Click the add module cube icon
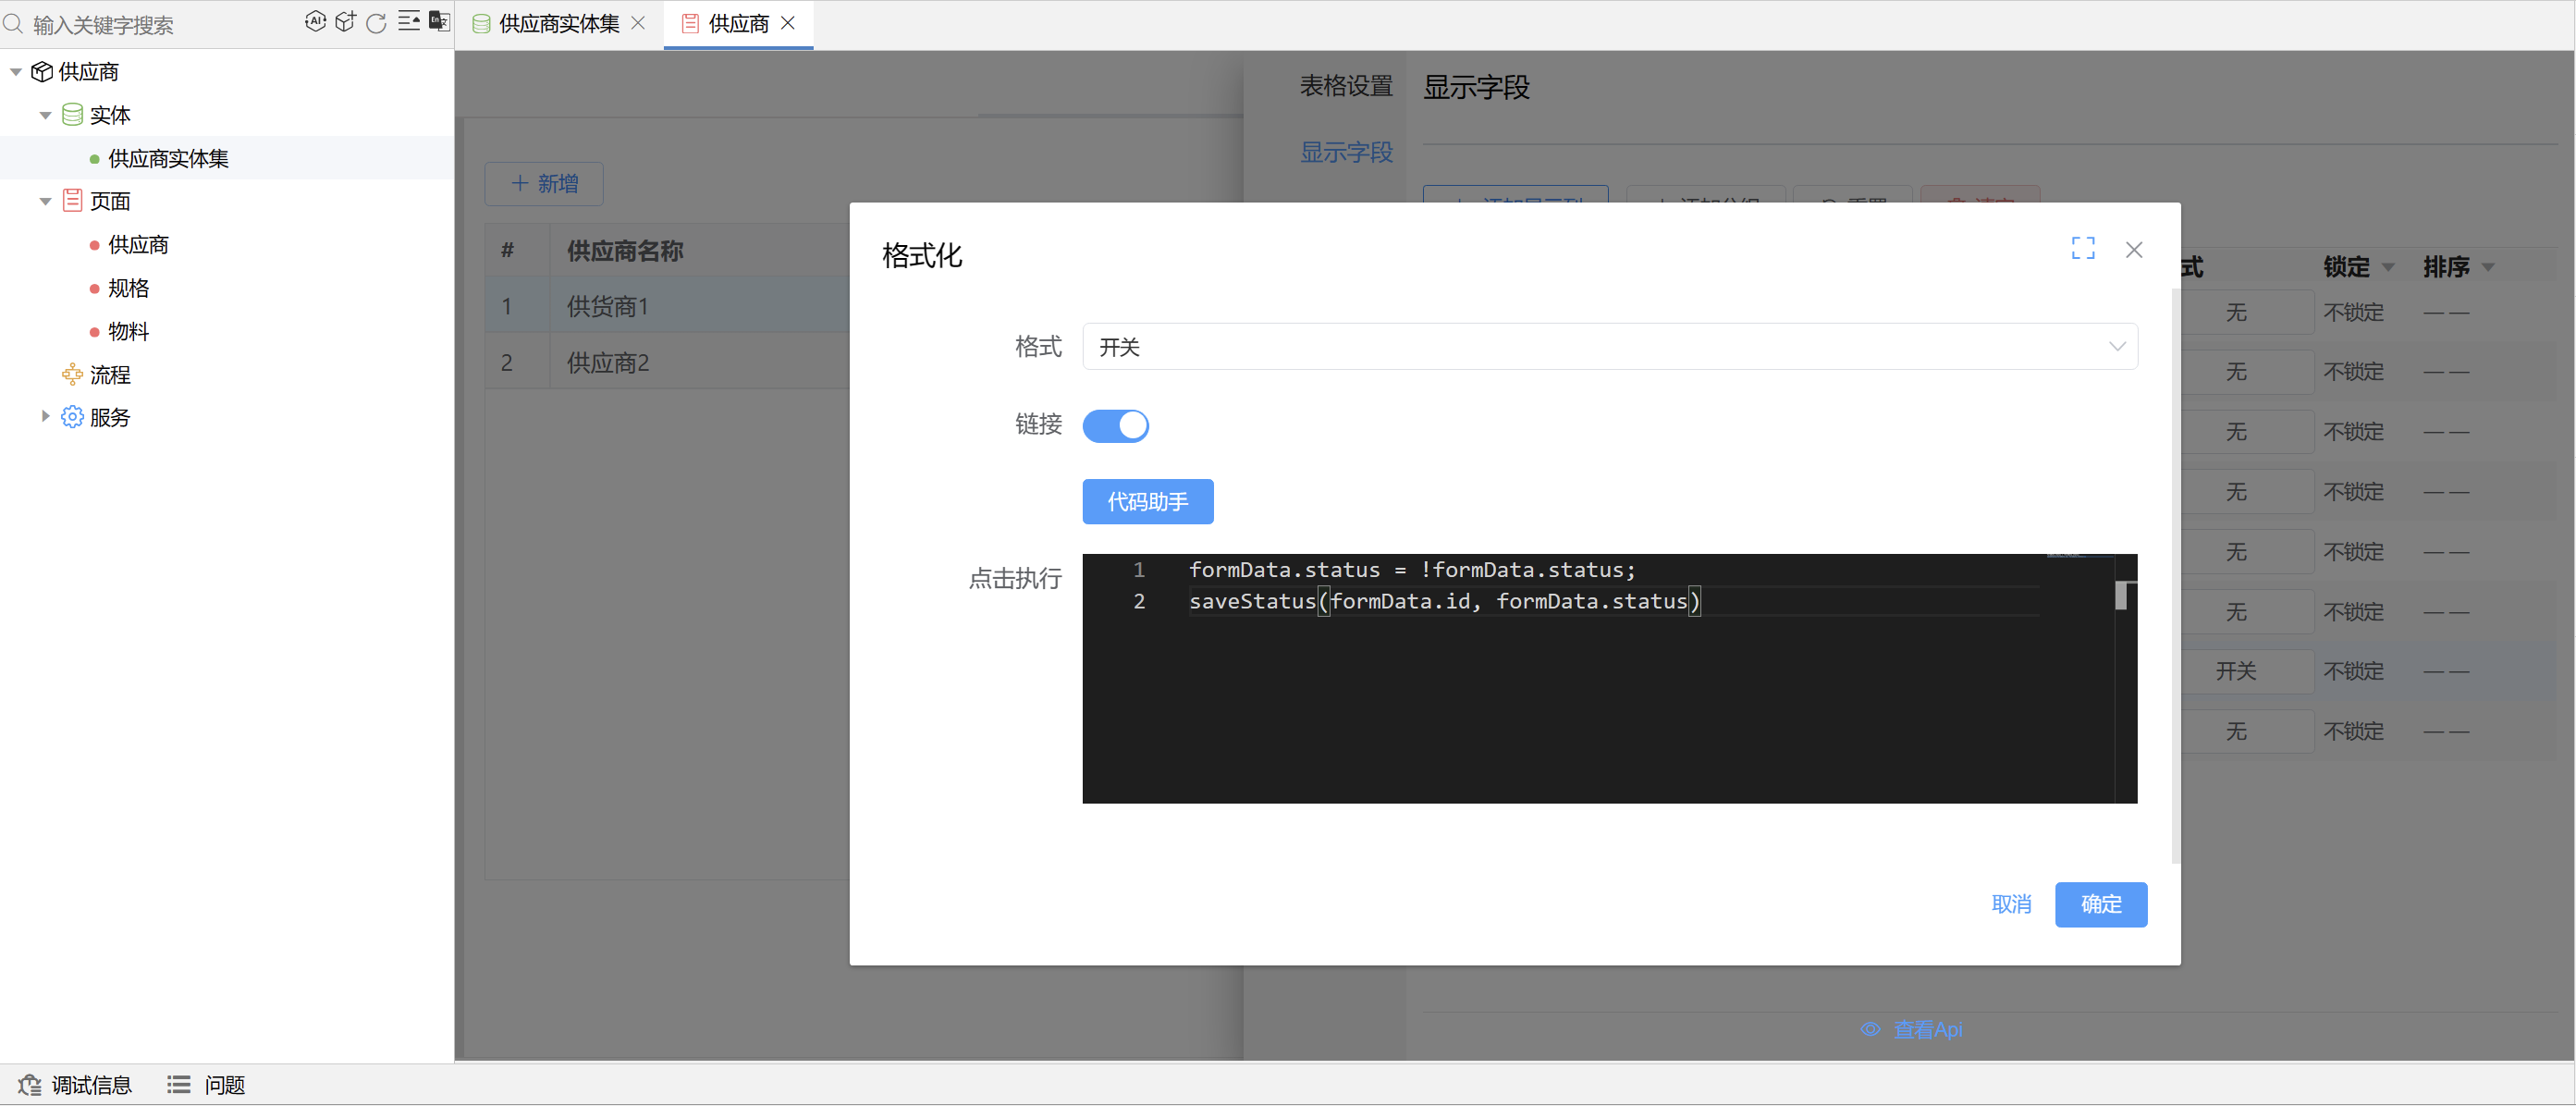This screenshot has height=1106, width=2576. (345, 22)
